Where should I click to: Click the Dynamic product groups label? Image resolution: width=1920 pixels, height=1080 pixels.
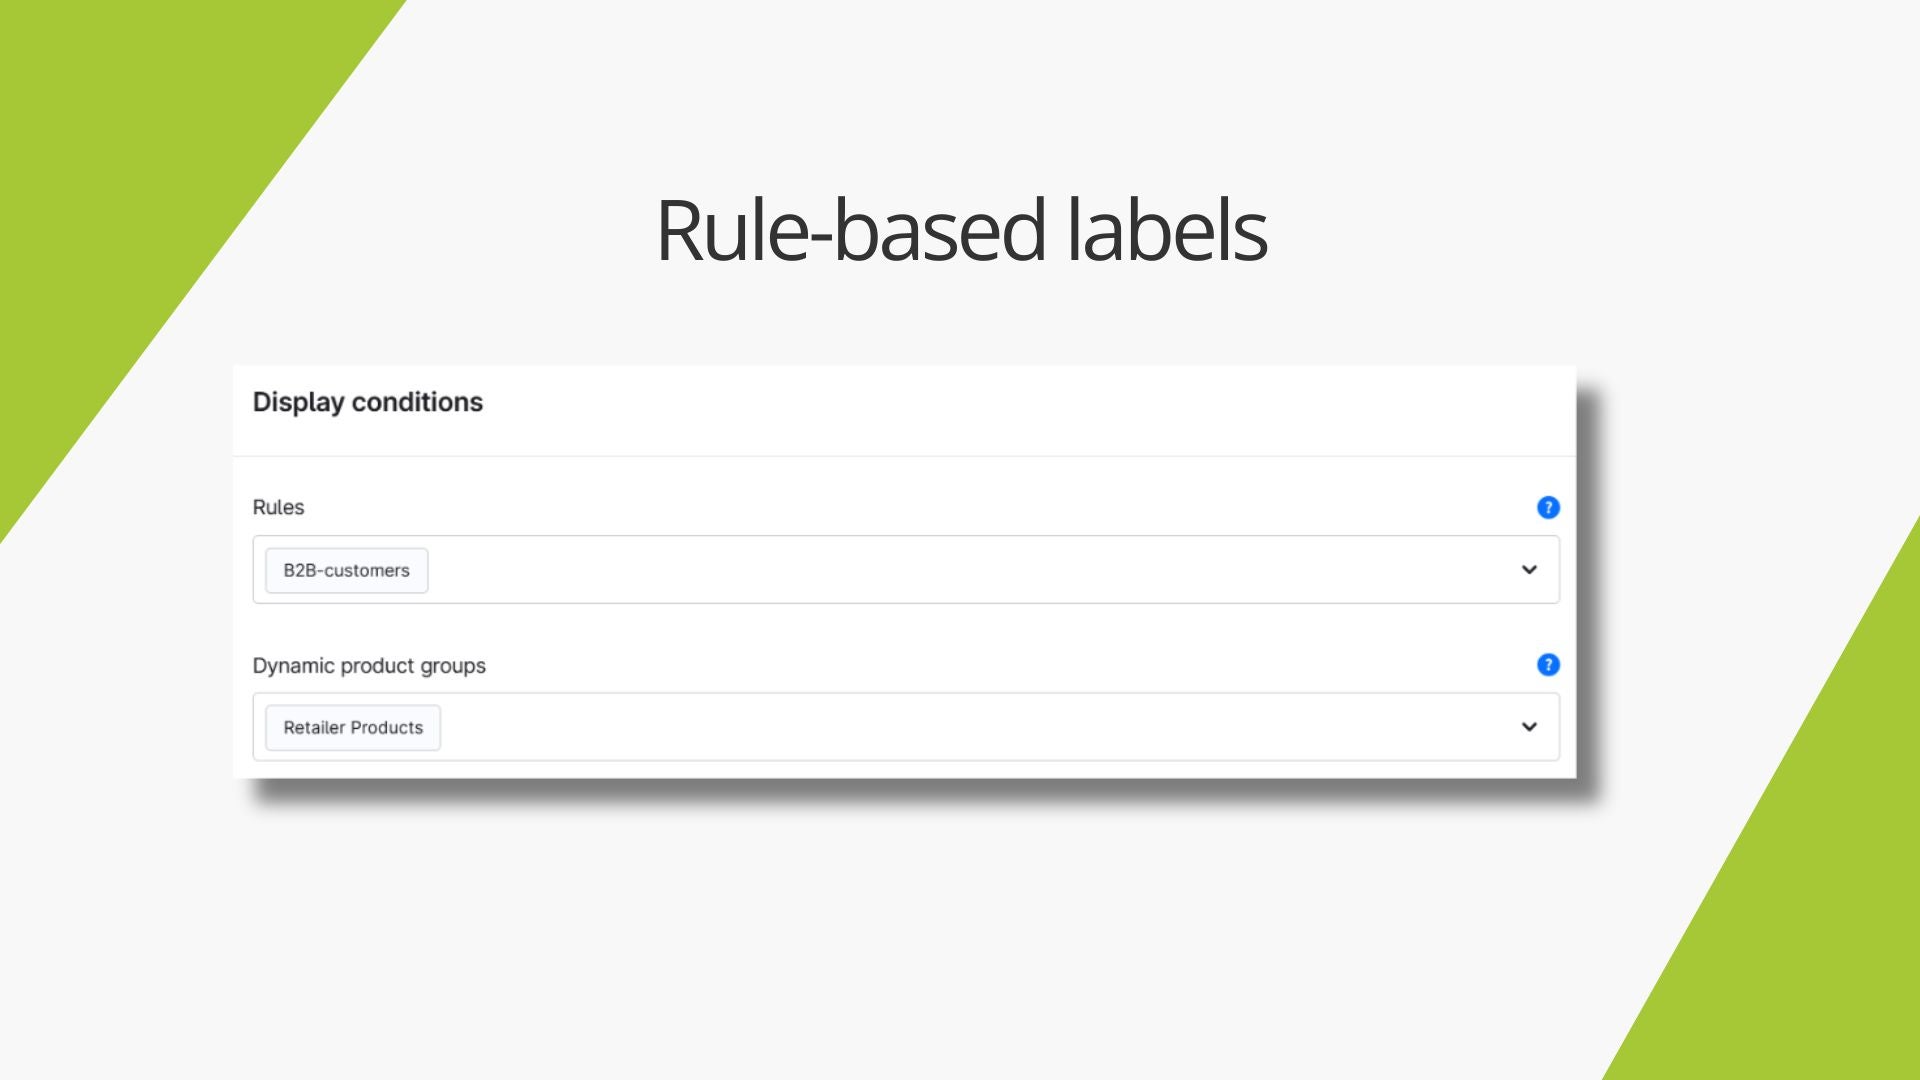(x=369, y=666)
